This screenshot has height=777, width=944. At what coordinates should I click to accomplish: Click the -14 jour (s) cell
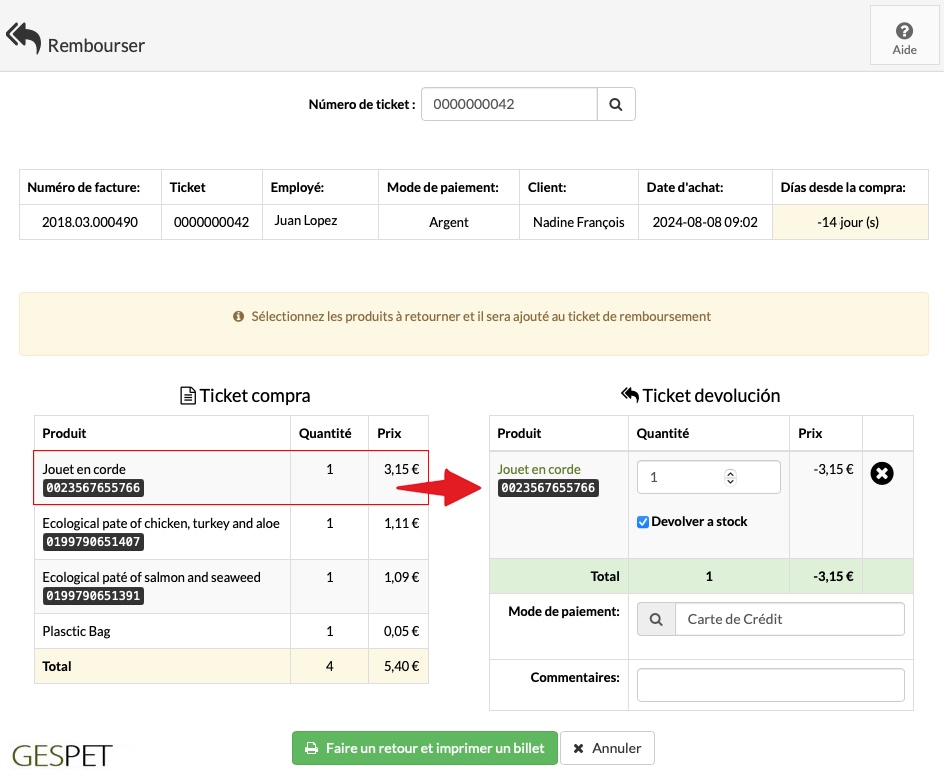(849, 222)
